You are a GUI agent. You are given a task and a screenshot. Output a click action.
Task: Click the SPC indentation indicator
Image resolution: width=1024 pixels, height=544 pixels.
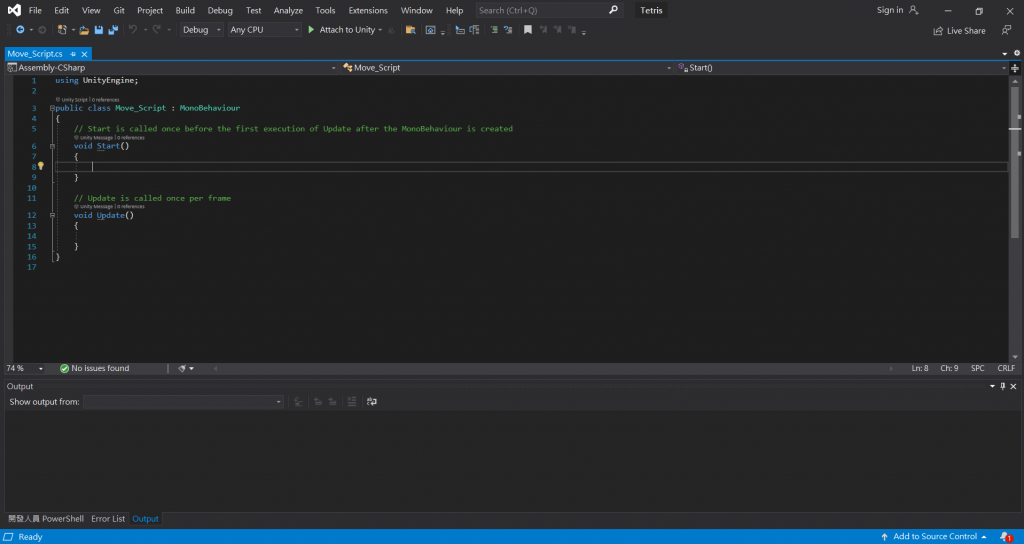[978, 368]
